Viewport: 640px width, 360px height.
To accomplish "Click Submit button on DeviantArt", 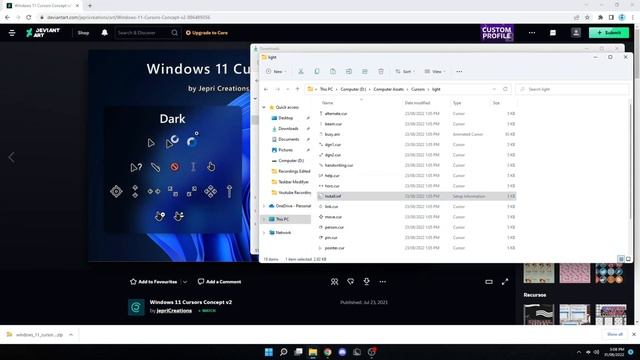I will 609,33.
